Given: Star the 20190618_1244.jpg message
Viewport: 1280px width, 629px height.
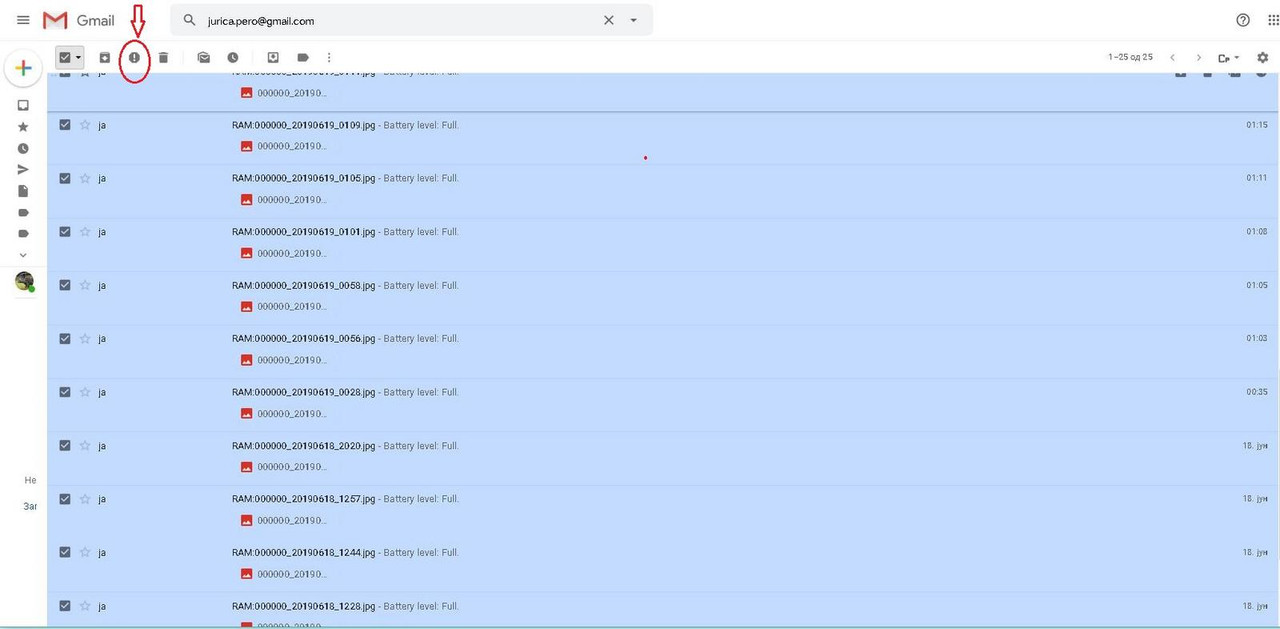Looking at the screenshot, I should tap(85, 552).
